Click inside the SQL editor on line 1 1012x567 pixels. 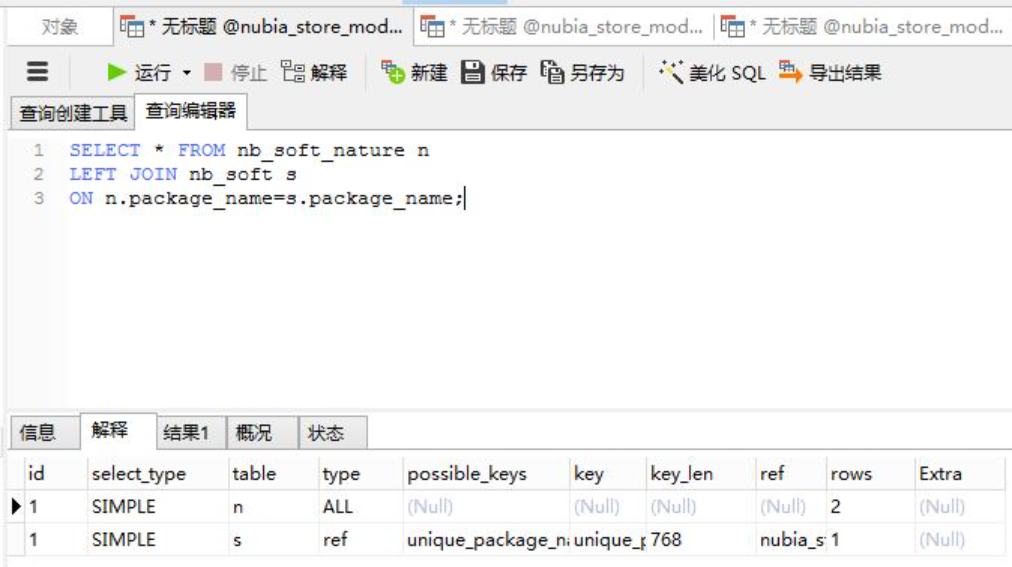249,150
